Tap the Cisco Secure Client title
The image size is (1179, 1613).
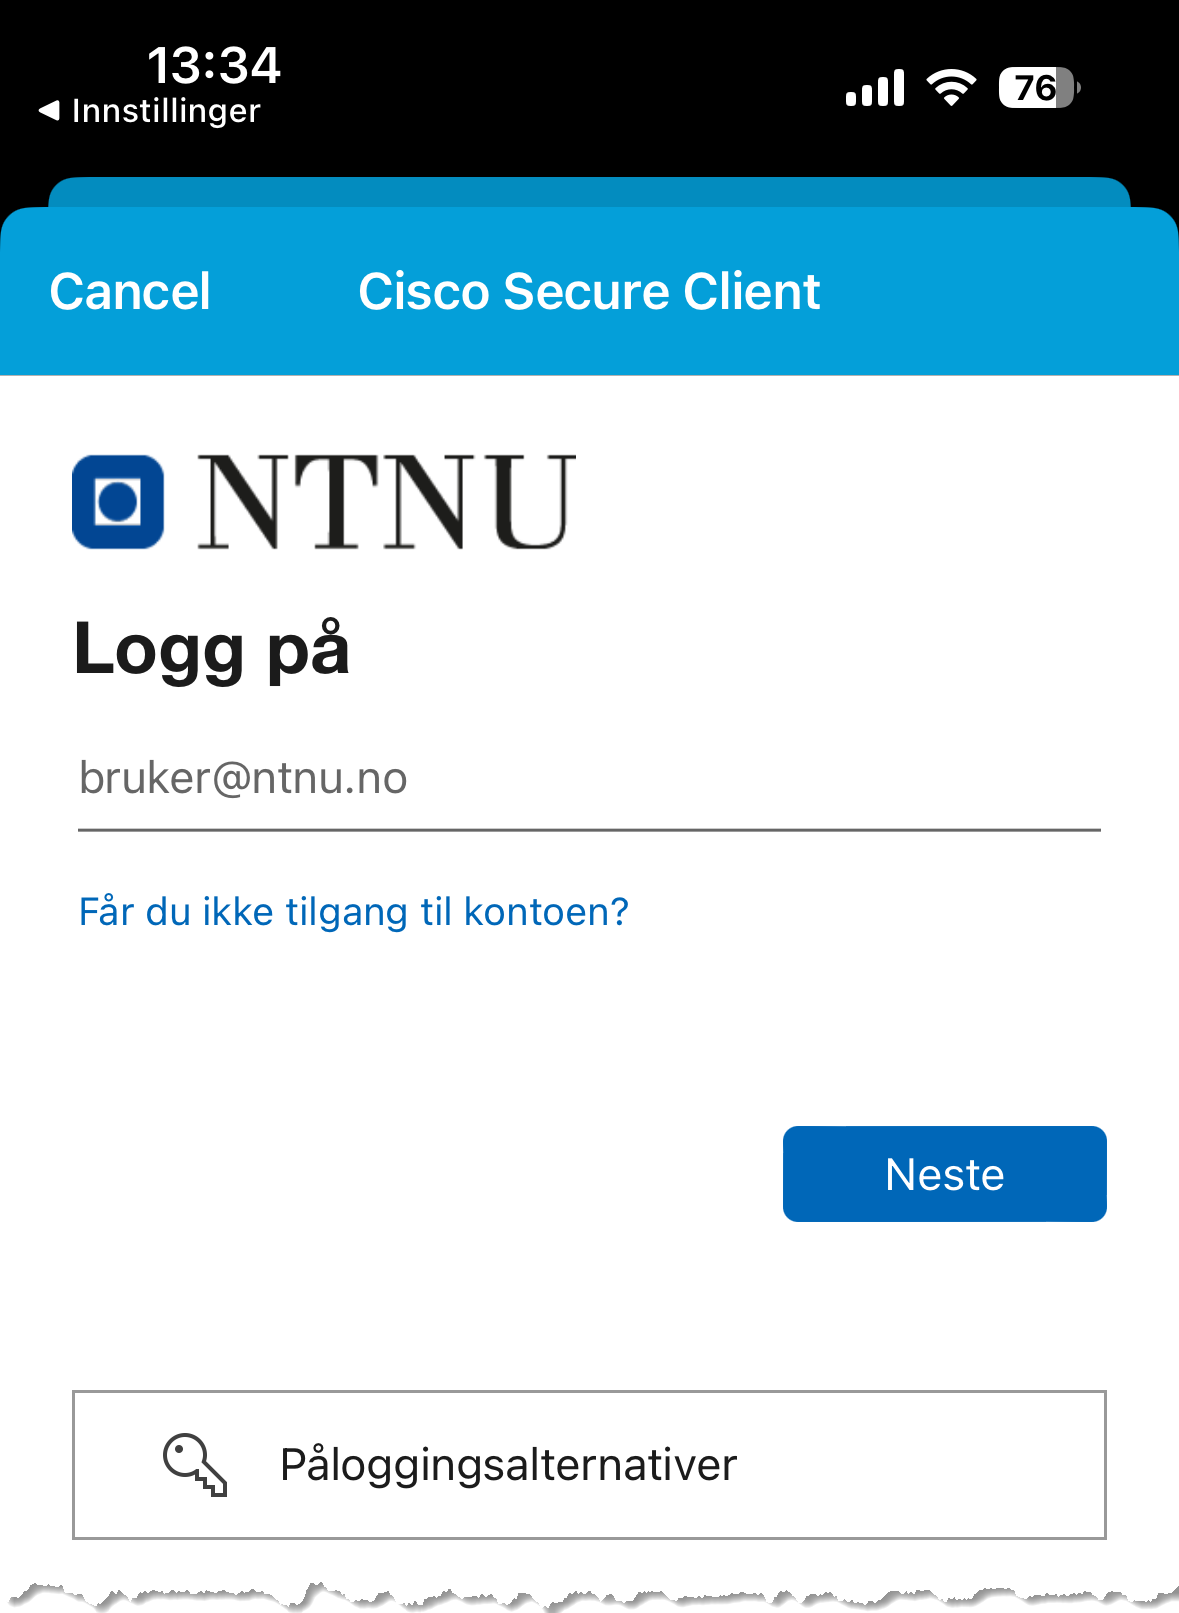589,292
